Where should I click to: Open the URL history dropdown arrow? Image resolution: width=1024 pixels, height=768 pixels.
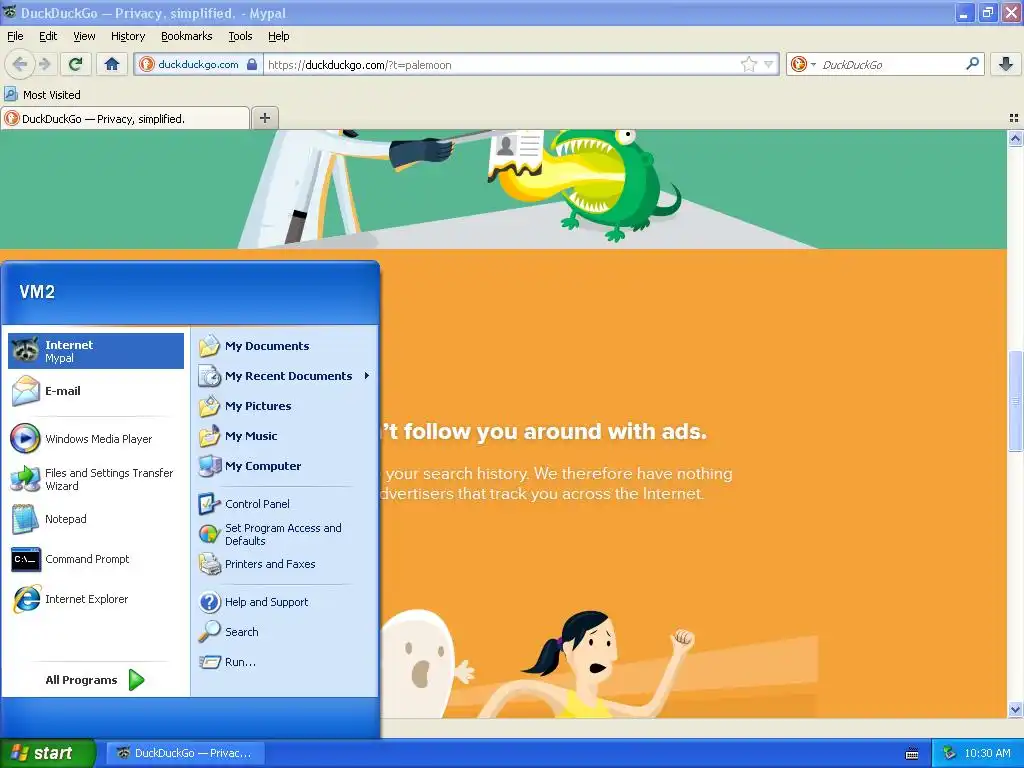click(x=769, y=64)
